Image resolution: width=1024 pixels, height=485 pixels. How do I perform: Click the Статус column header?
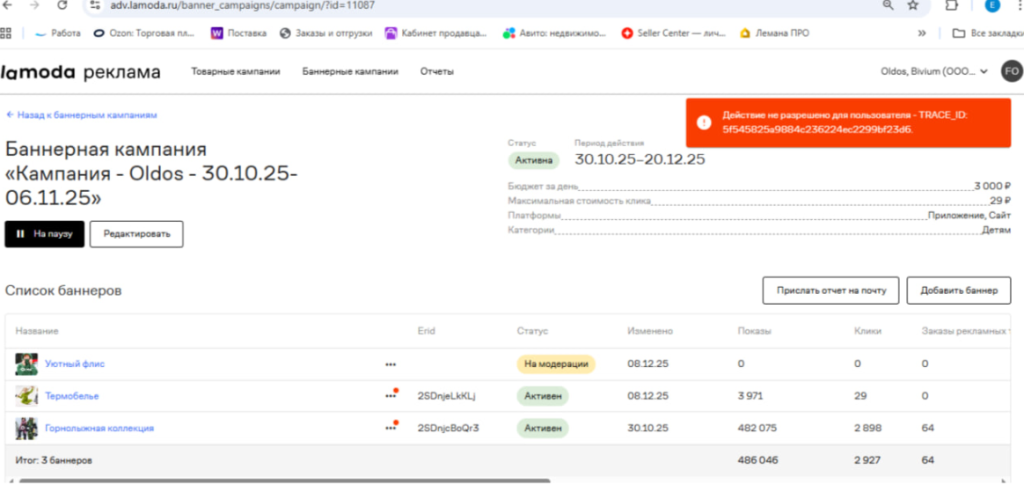point(532,331)
